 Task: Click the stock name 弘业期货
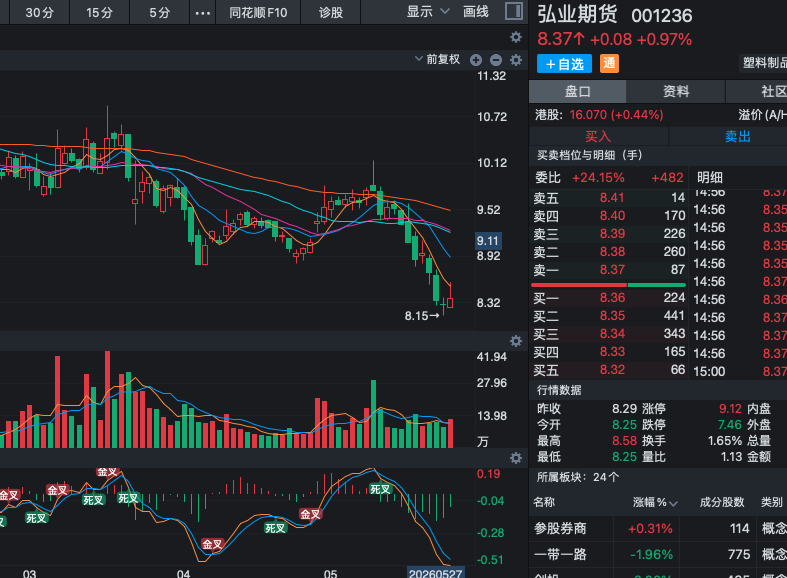(x=577, y=15)
